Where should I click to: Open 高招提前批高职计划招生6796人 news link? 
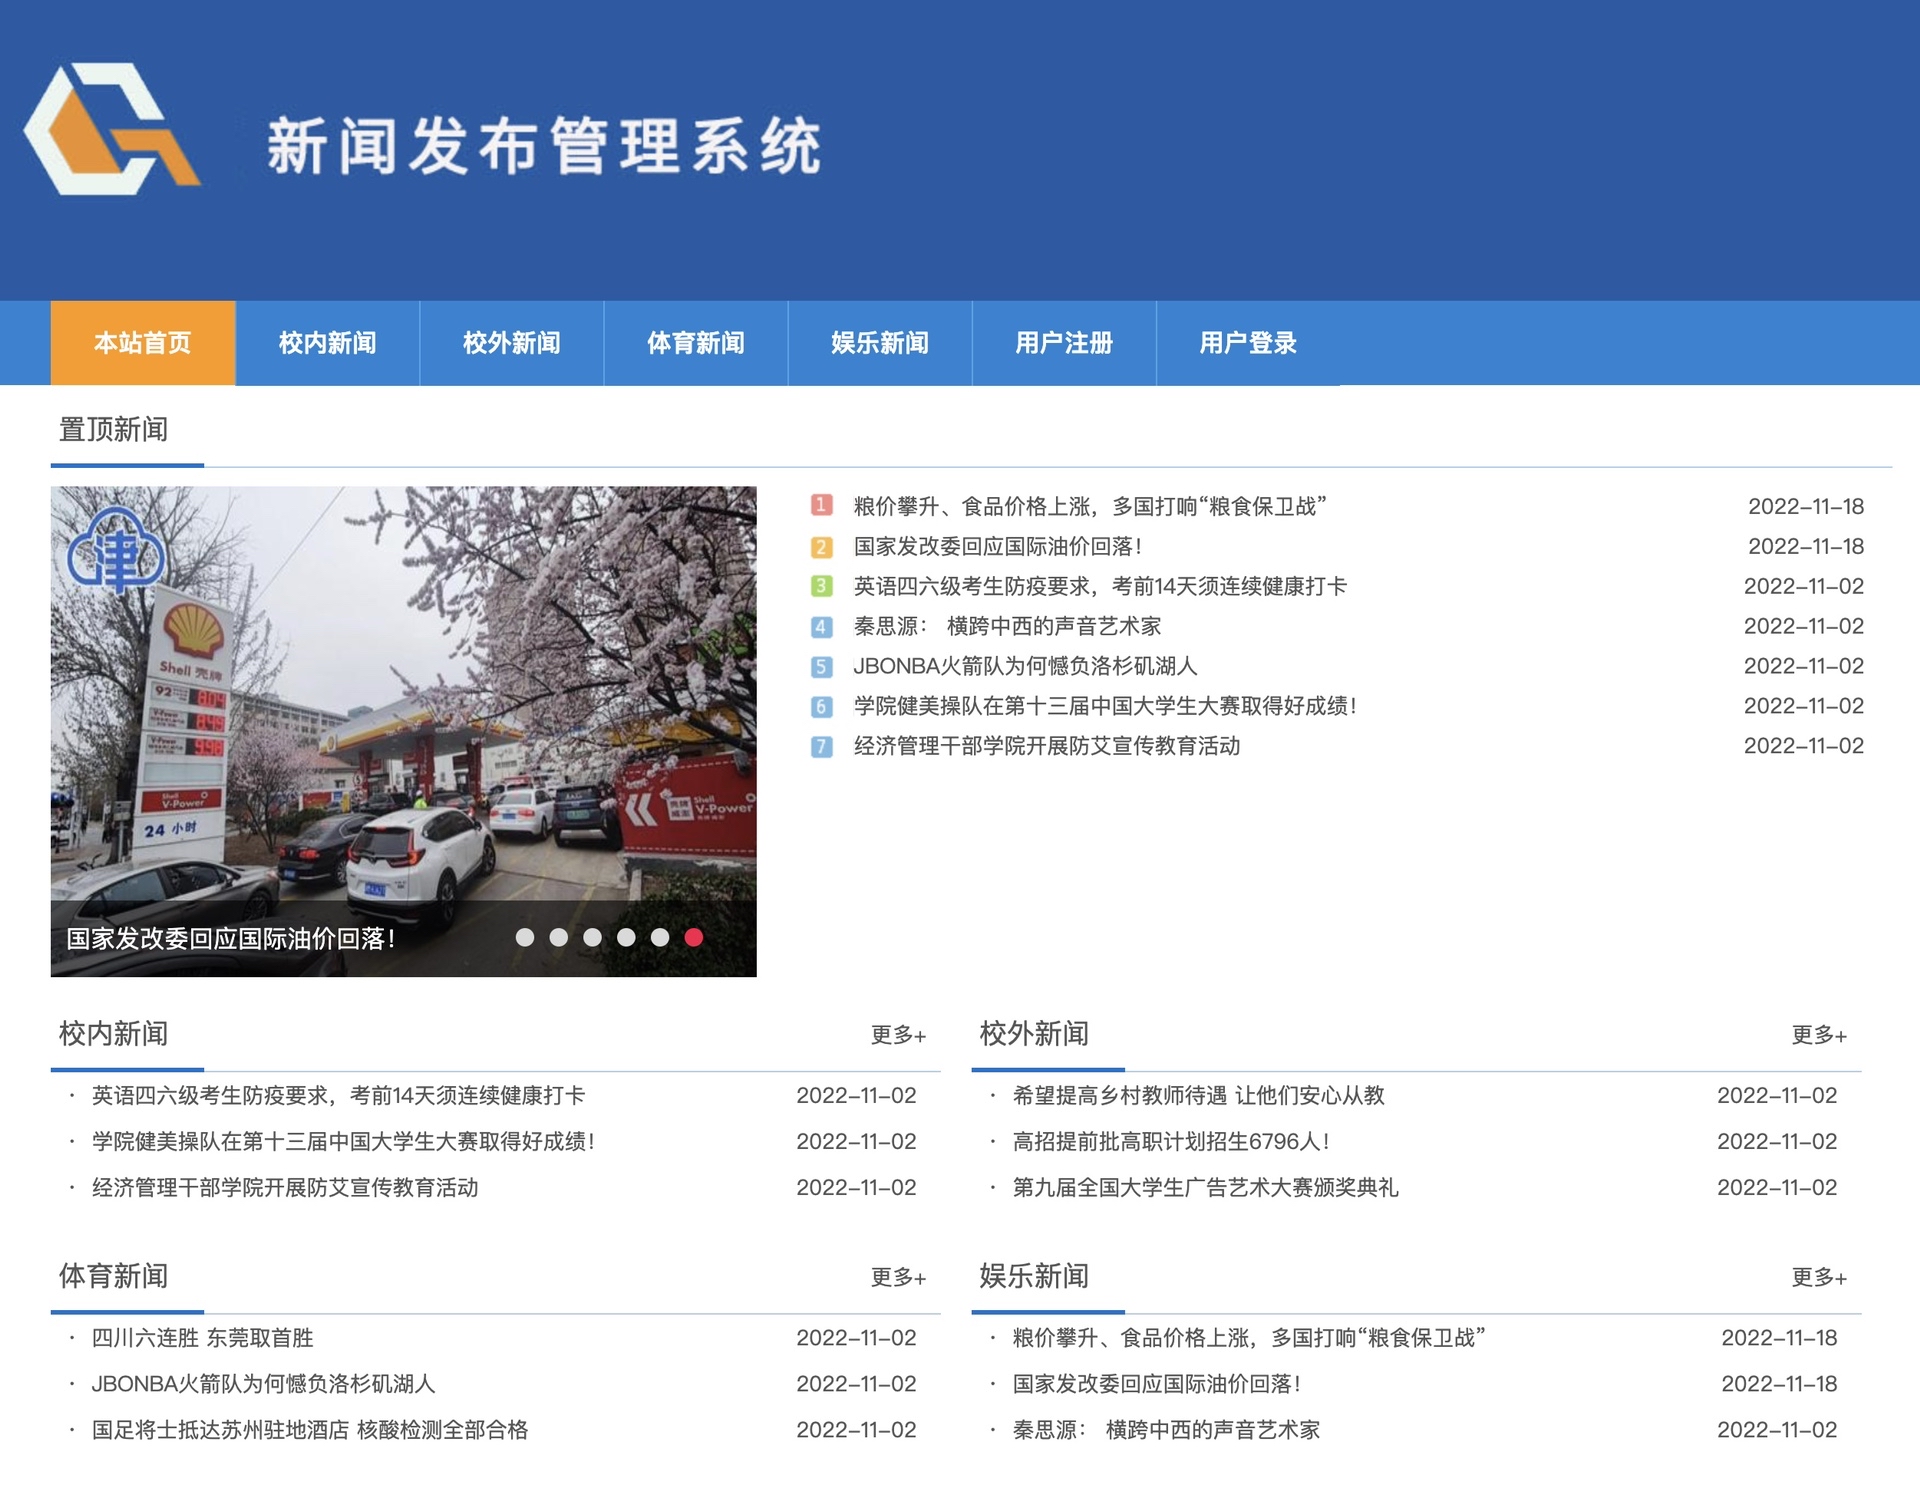[x=1170, y=1142]
